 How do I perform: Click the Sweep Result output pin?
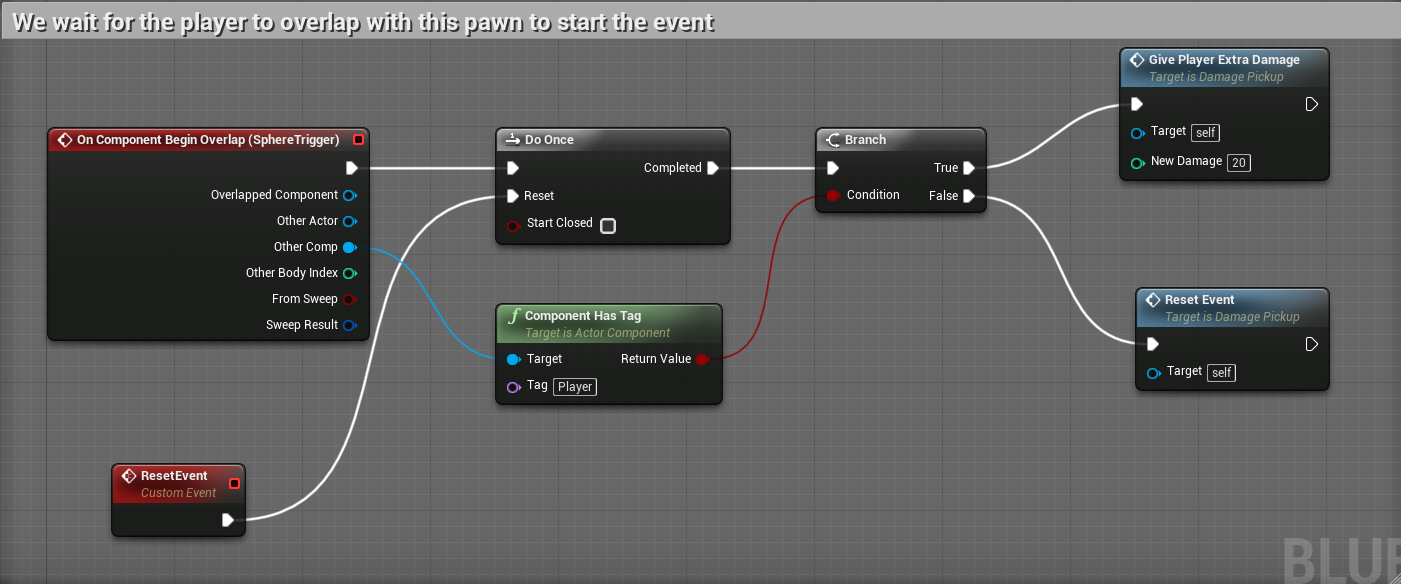click(349, 325)
